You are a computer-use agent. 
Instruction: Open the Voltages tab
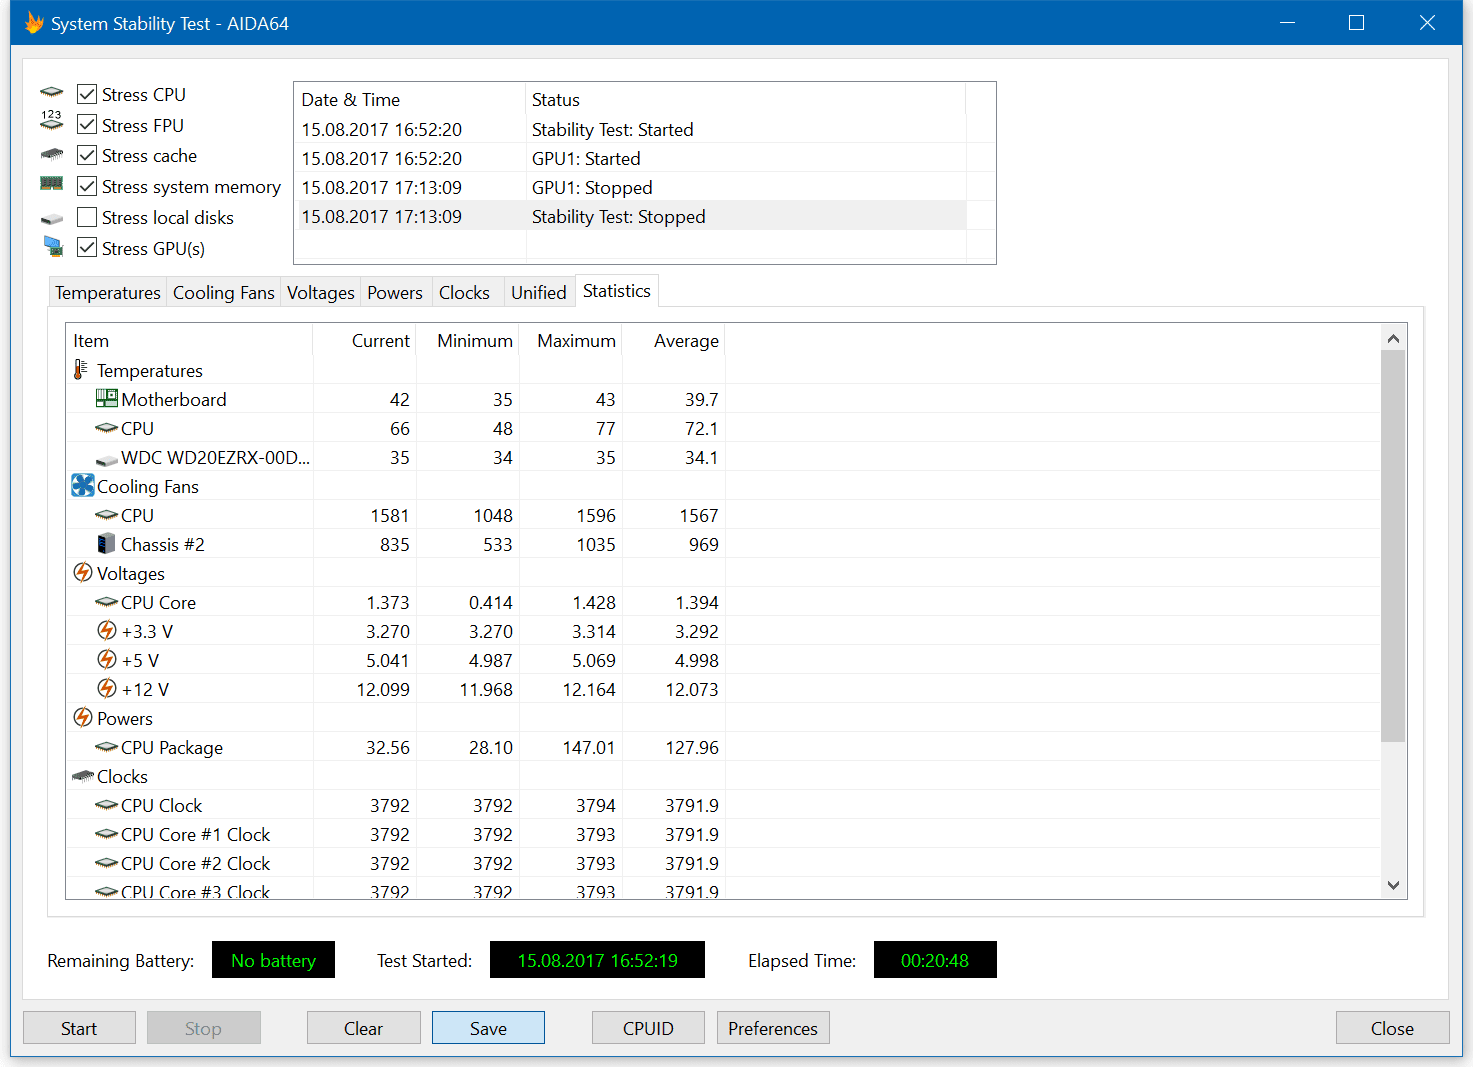click(321, 292)
